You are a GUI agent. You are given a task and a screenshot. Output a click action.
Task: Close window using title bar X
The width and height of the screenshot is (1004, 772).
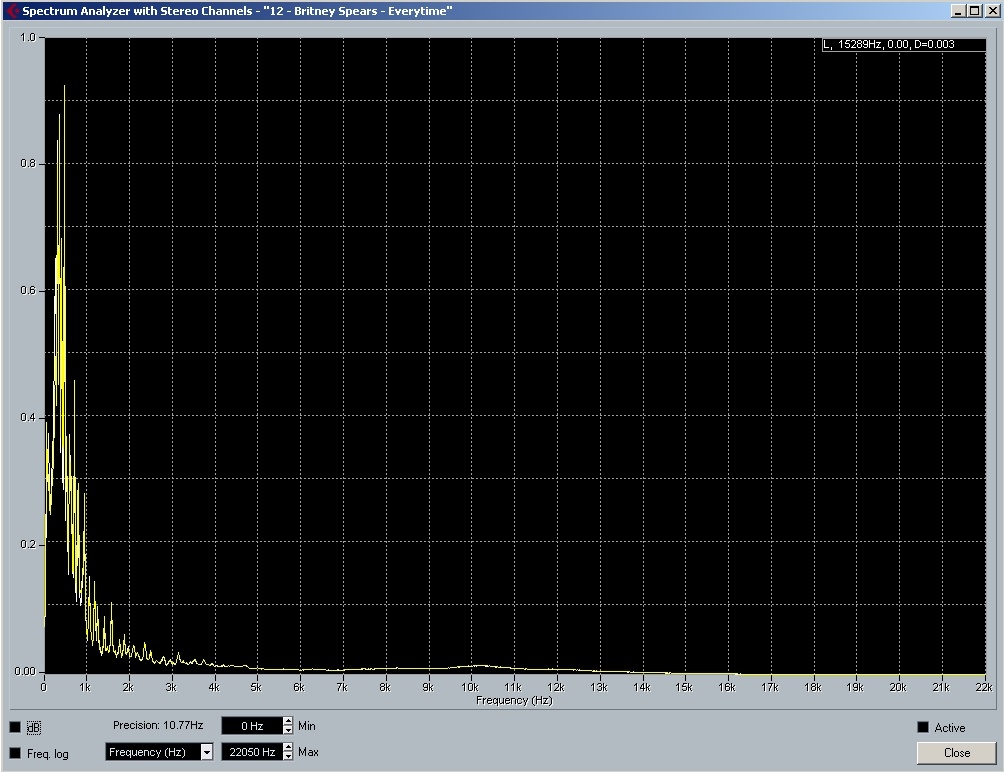click(x=991, y=11)
